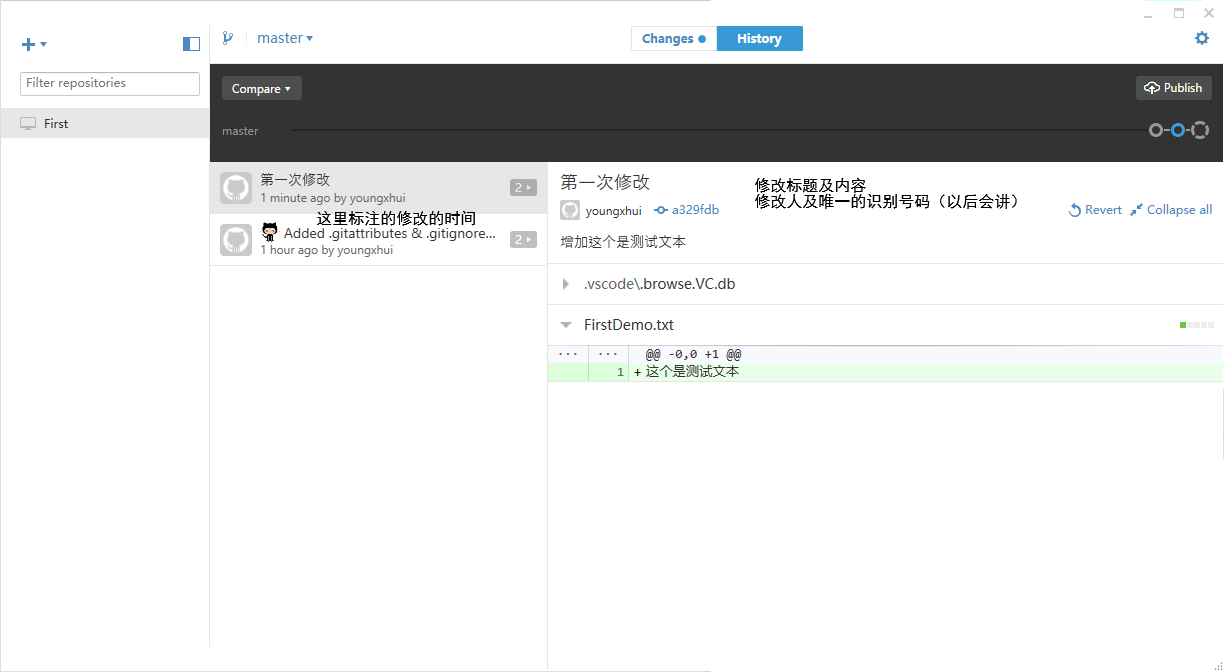
Task: Click the Filter repositories input field
Action: pos(110,84)
